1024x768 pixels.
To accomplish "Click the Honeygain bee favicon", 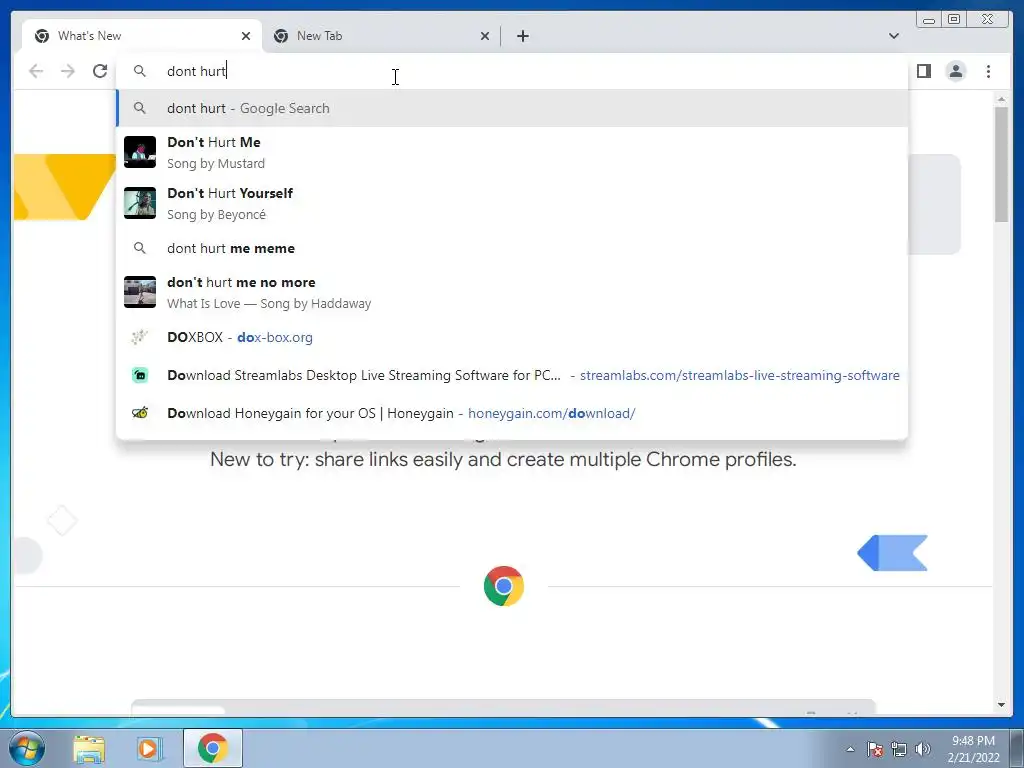I will click(x=140, y=413).
